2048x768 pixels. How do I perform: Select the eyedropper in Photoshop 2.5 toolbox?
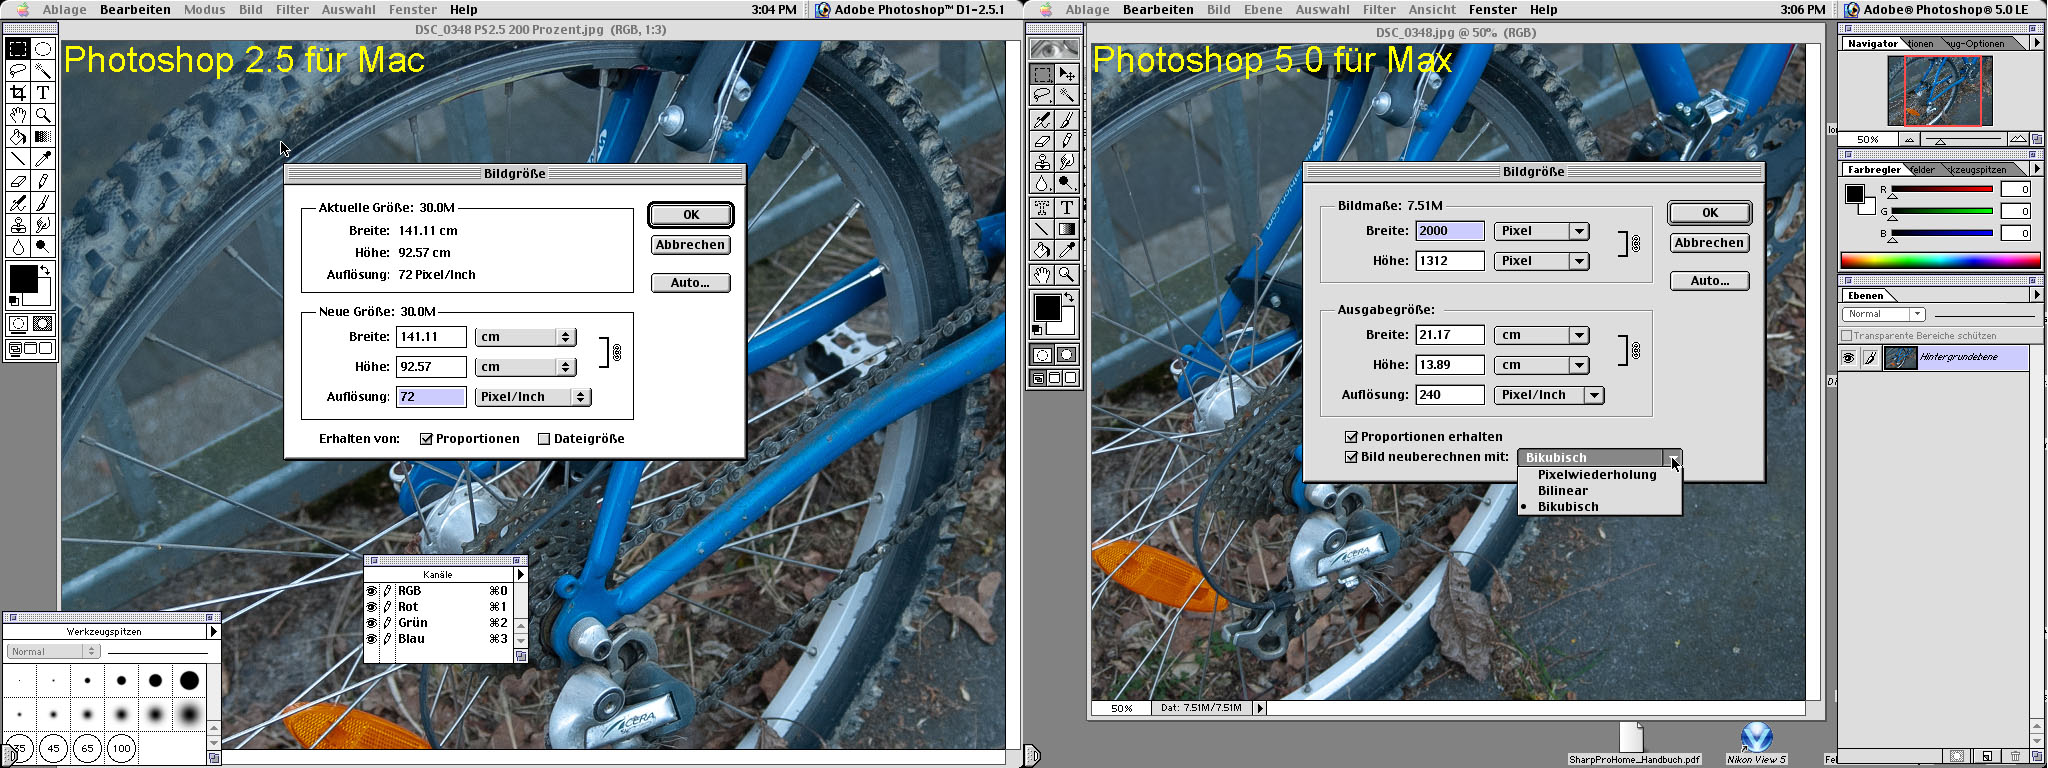pos(43,158)
